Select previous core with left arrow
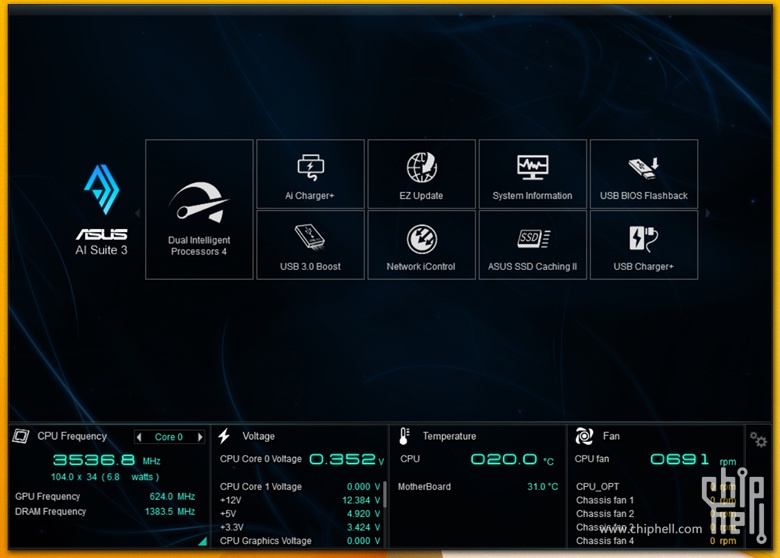 click(x=139, y=437)
